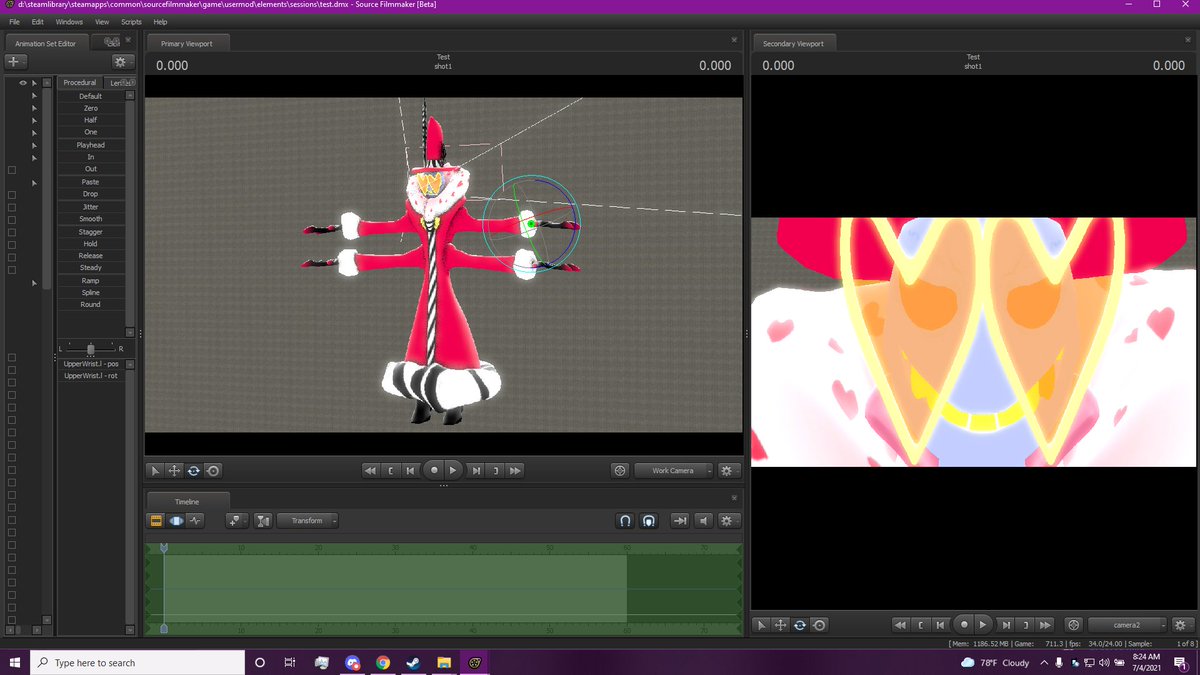Click the camera target icon in Primary Viewport

[620, 470]
